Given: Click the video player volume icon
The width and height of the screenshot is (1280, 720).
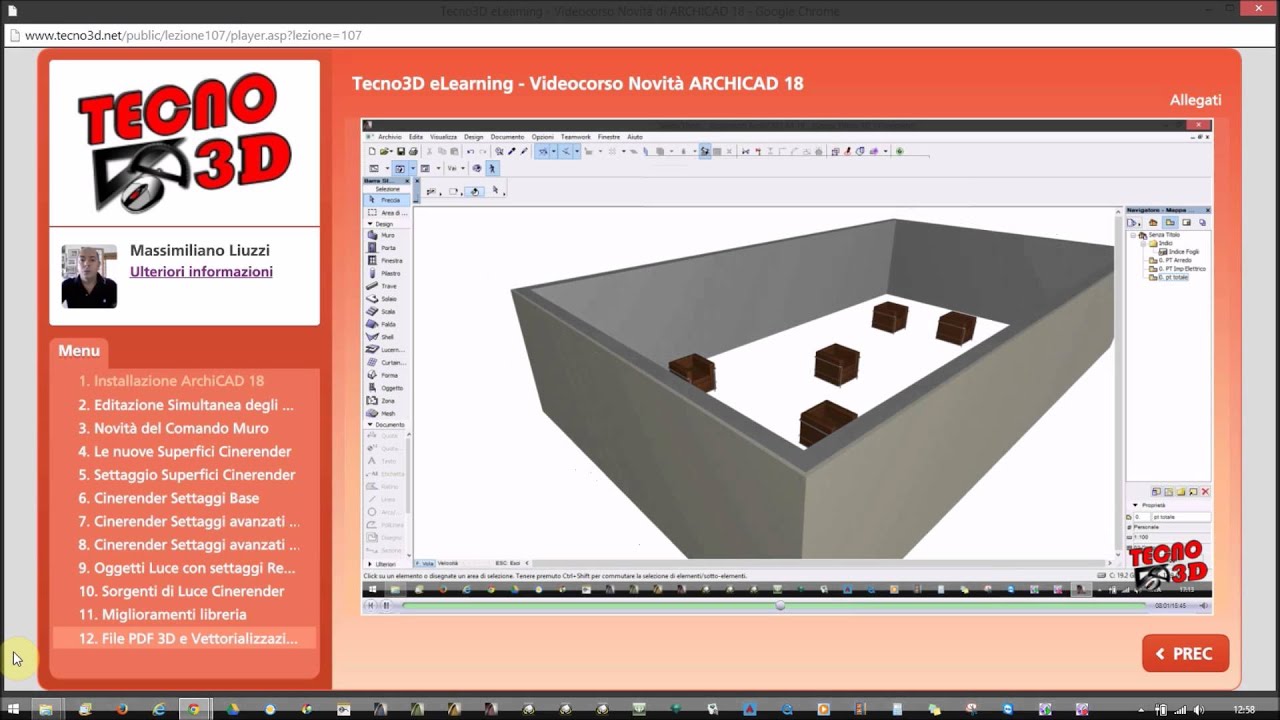Looking at the screenshot, I should pyautogui.click(x=1203, y=605).
